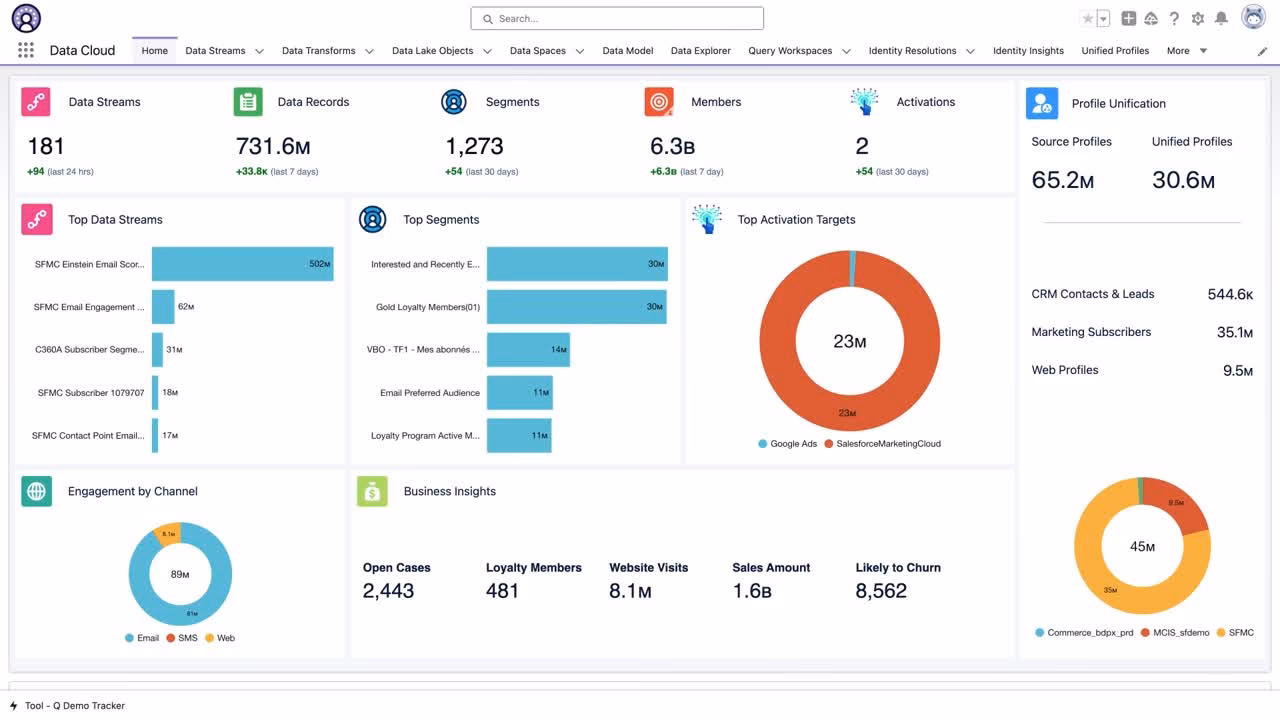The height and width of the screenshot is (720, 1280).
Task: Open the Unified Profiles tab
Action: [x=1115, y=51]
